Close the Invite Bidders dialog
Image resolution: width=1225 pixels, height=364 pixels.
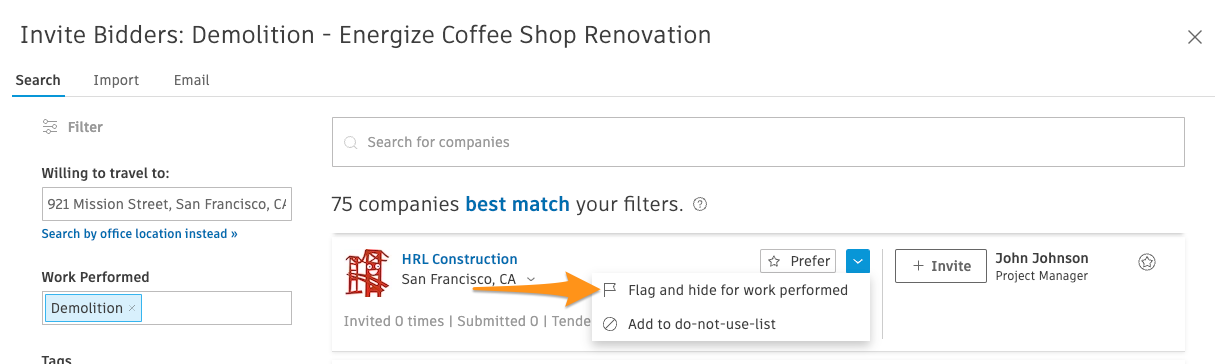point(1194,37)
